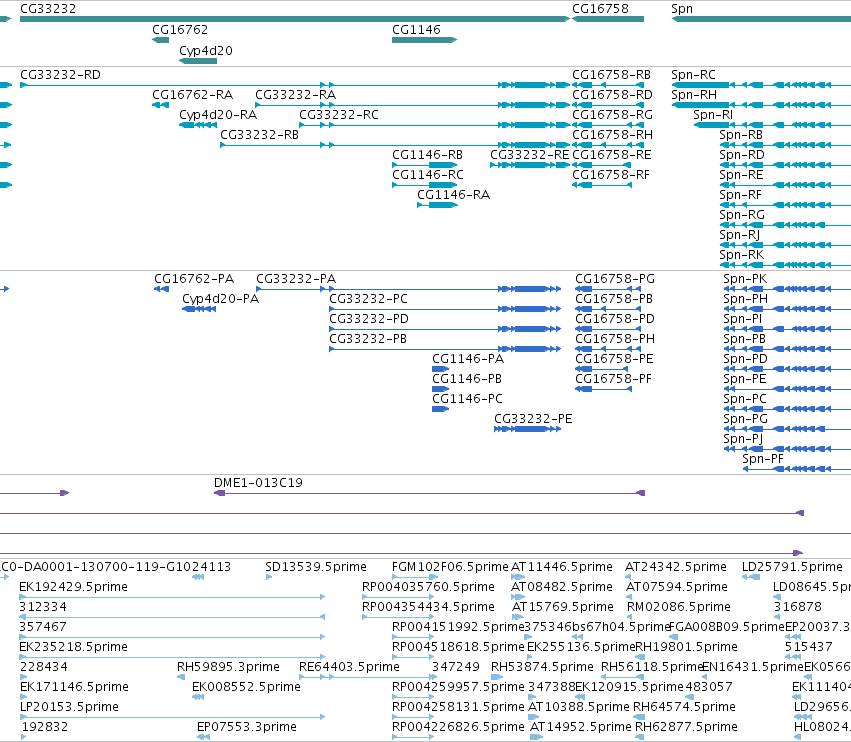Select the Spn gene label
The width and height of the screenshot is (851, 742).
(682, 9)
